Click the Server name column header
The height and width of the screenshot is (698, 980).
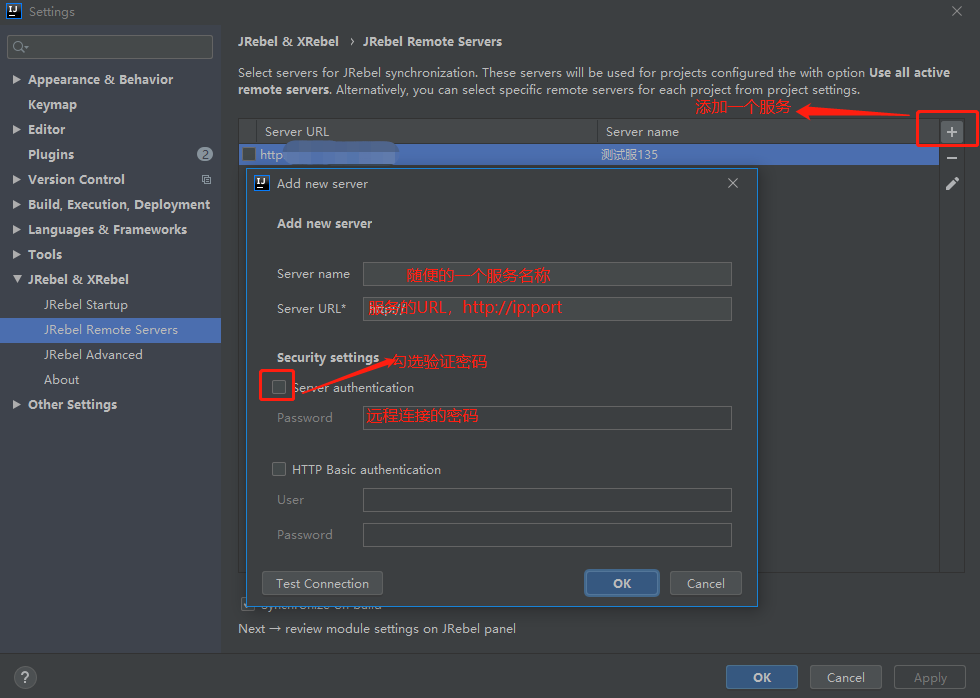pyautogui.click(x=768, y=132)
